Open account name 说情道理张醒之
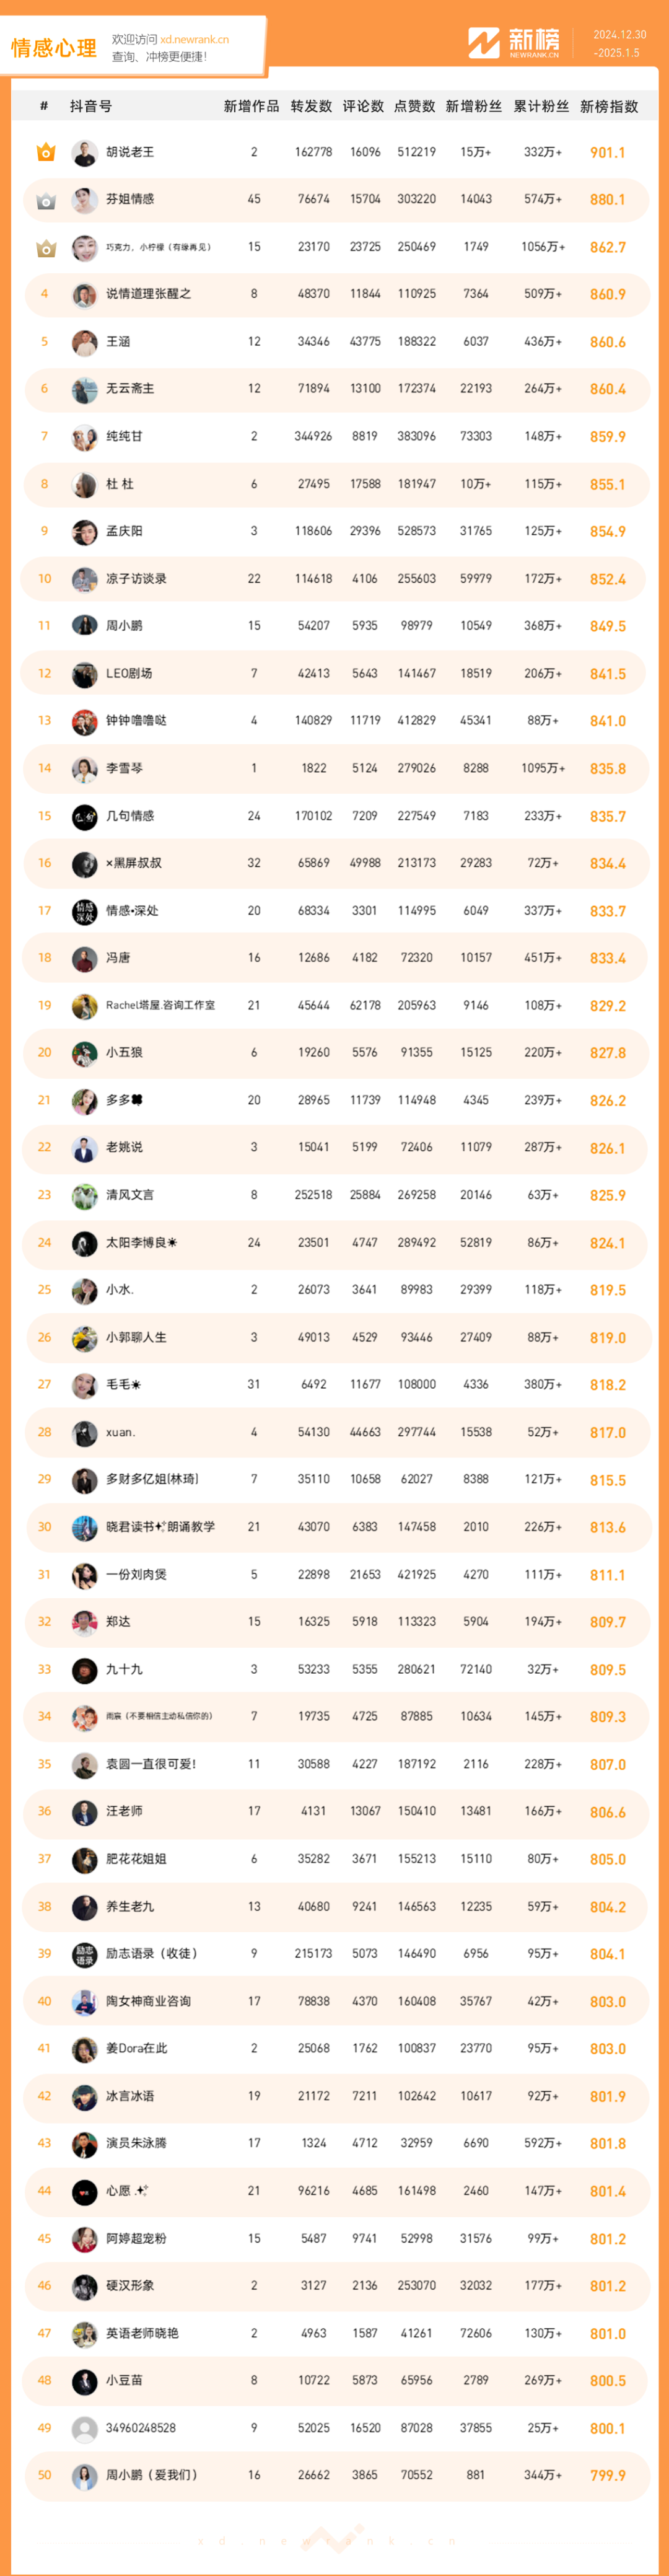 pos(148,294)
